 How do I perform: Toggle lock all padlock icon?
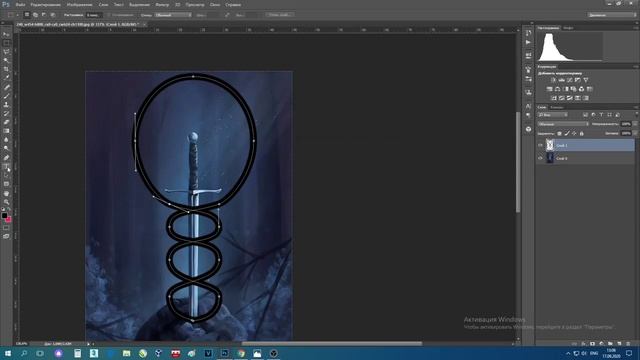[582, 133]
